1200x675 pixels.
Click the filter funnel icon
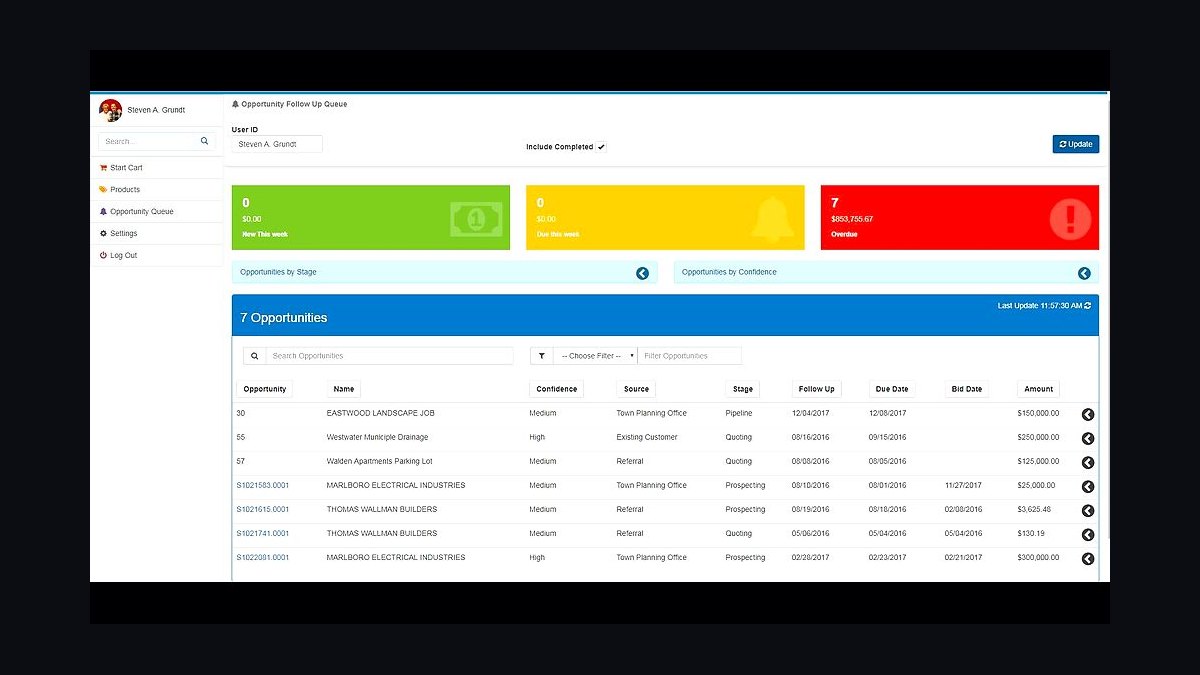(x=541, y=356)
